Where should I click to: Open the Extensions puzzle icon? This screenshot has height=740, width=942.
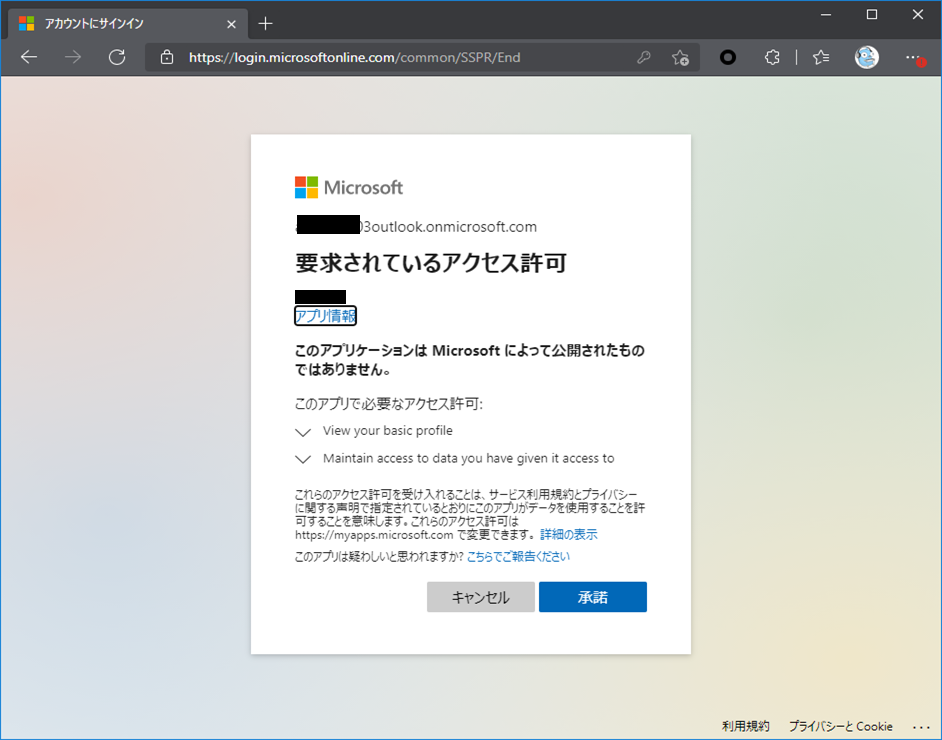coord(772,57)
